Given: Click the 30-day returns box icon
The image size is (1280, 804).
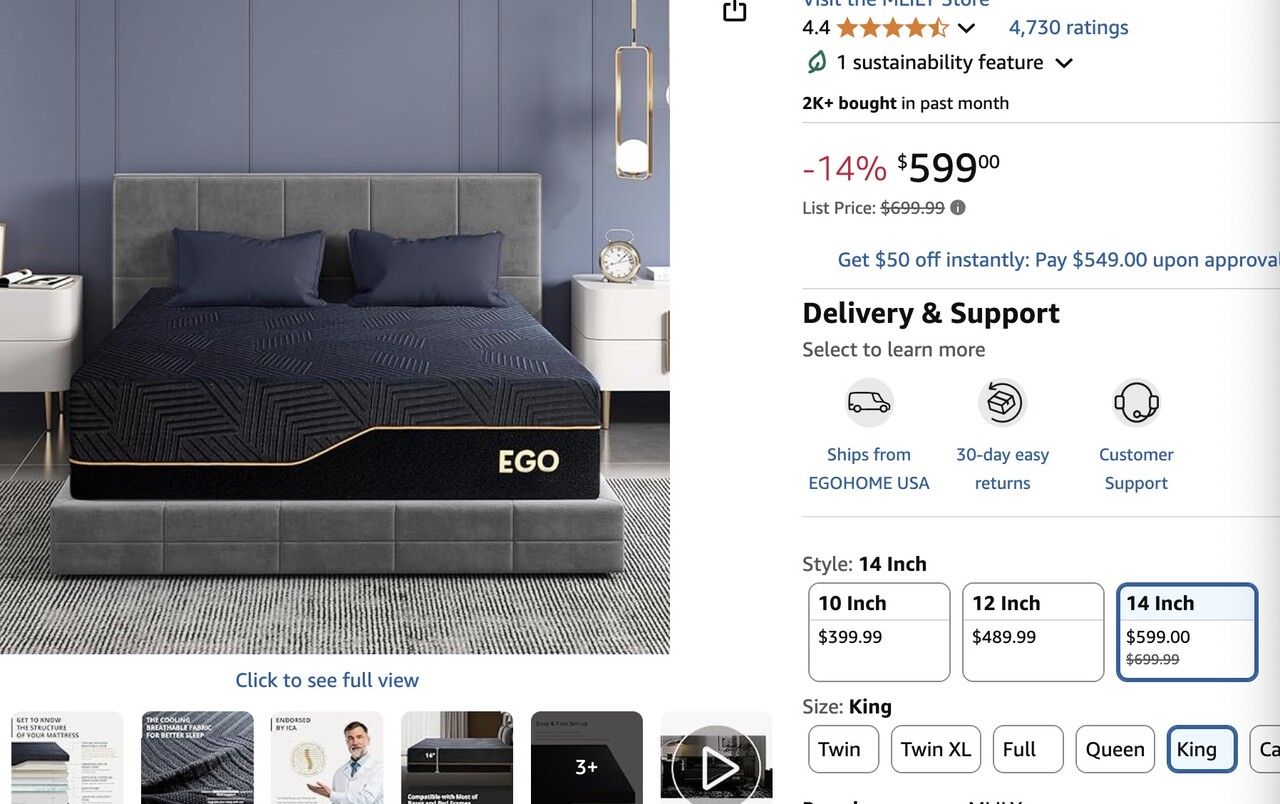Looking at the screenshot, I should 1002,403.
